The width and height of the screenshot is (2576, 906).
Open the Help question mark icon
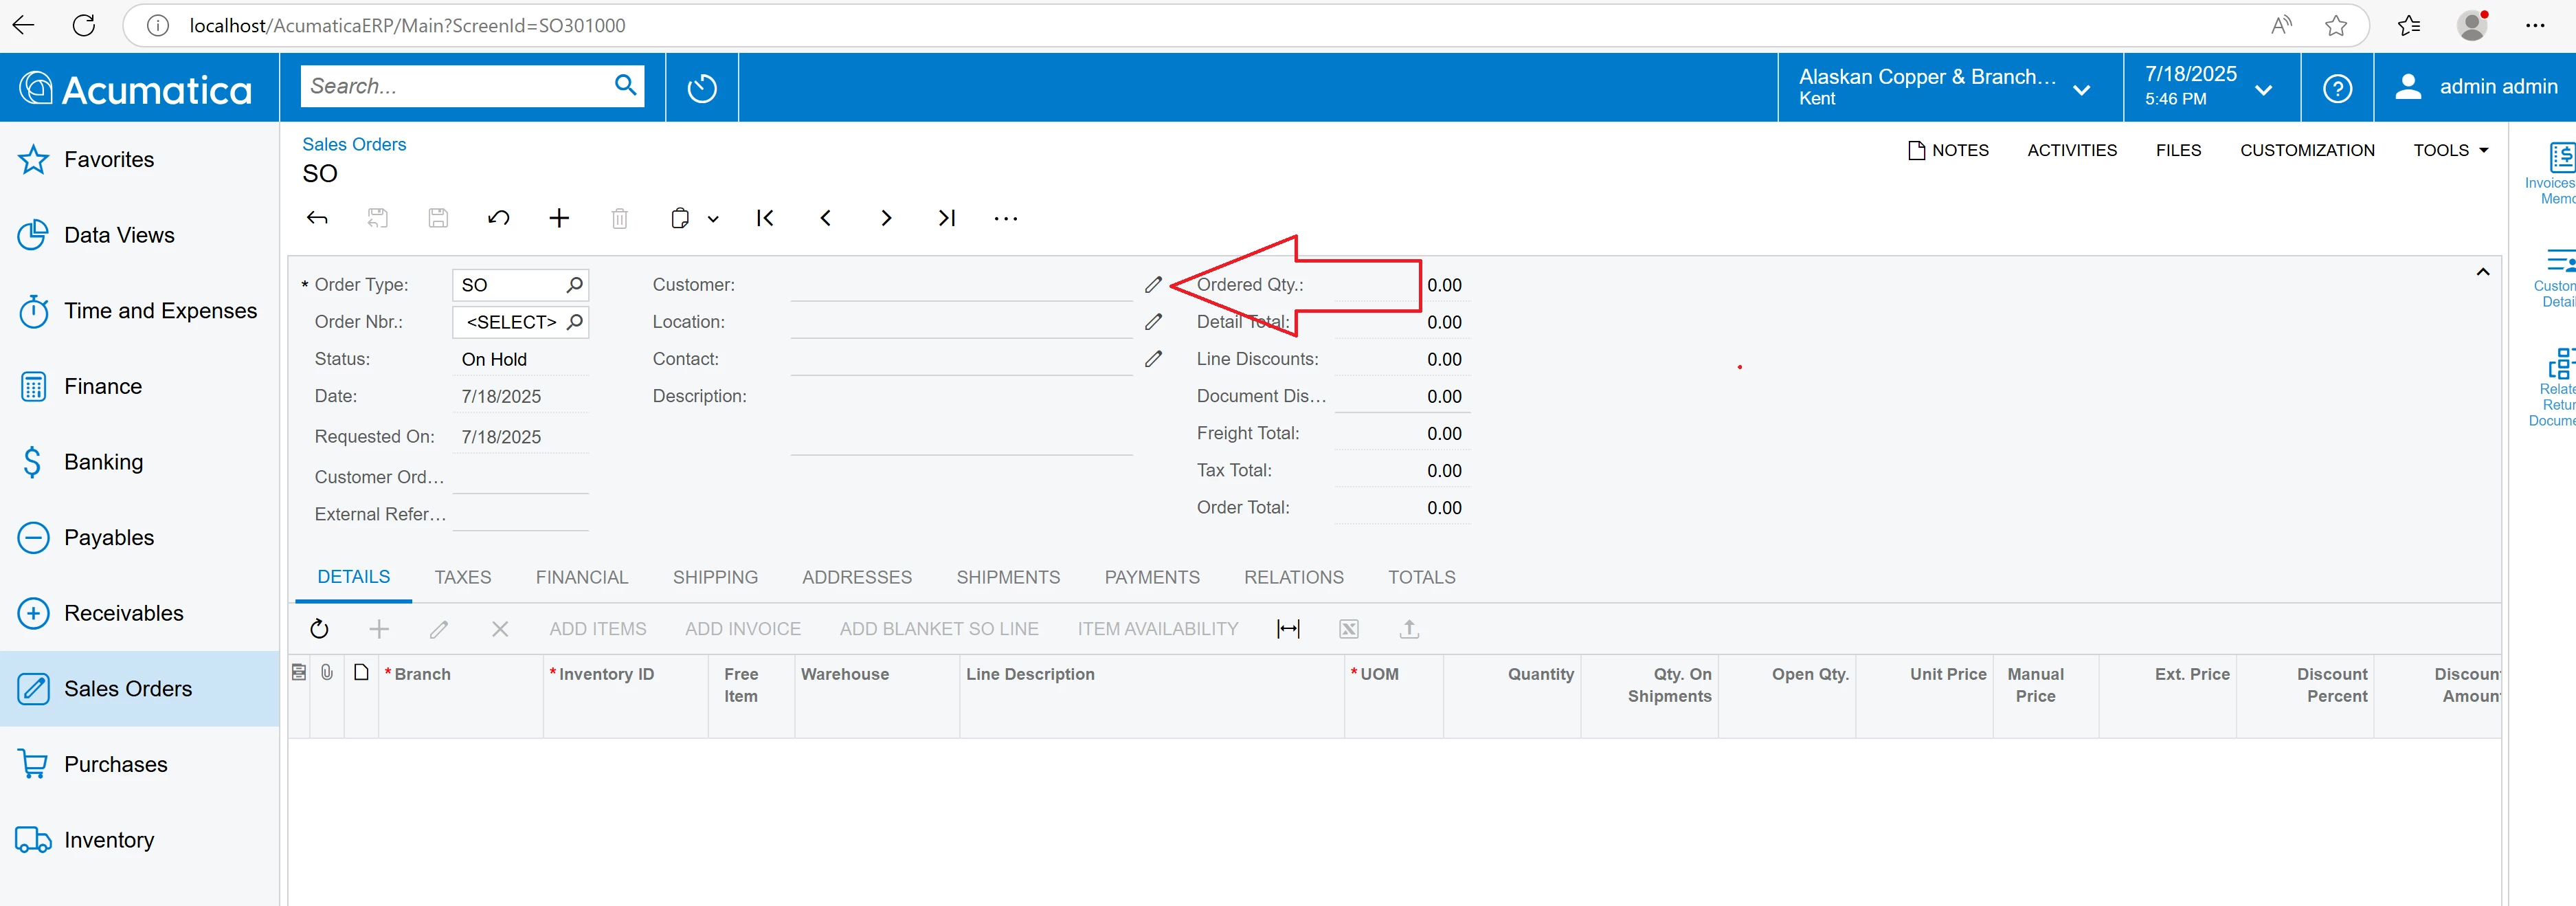(2337, 88)
